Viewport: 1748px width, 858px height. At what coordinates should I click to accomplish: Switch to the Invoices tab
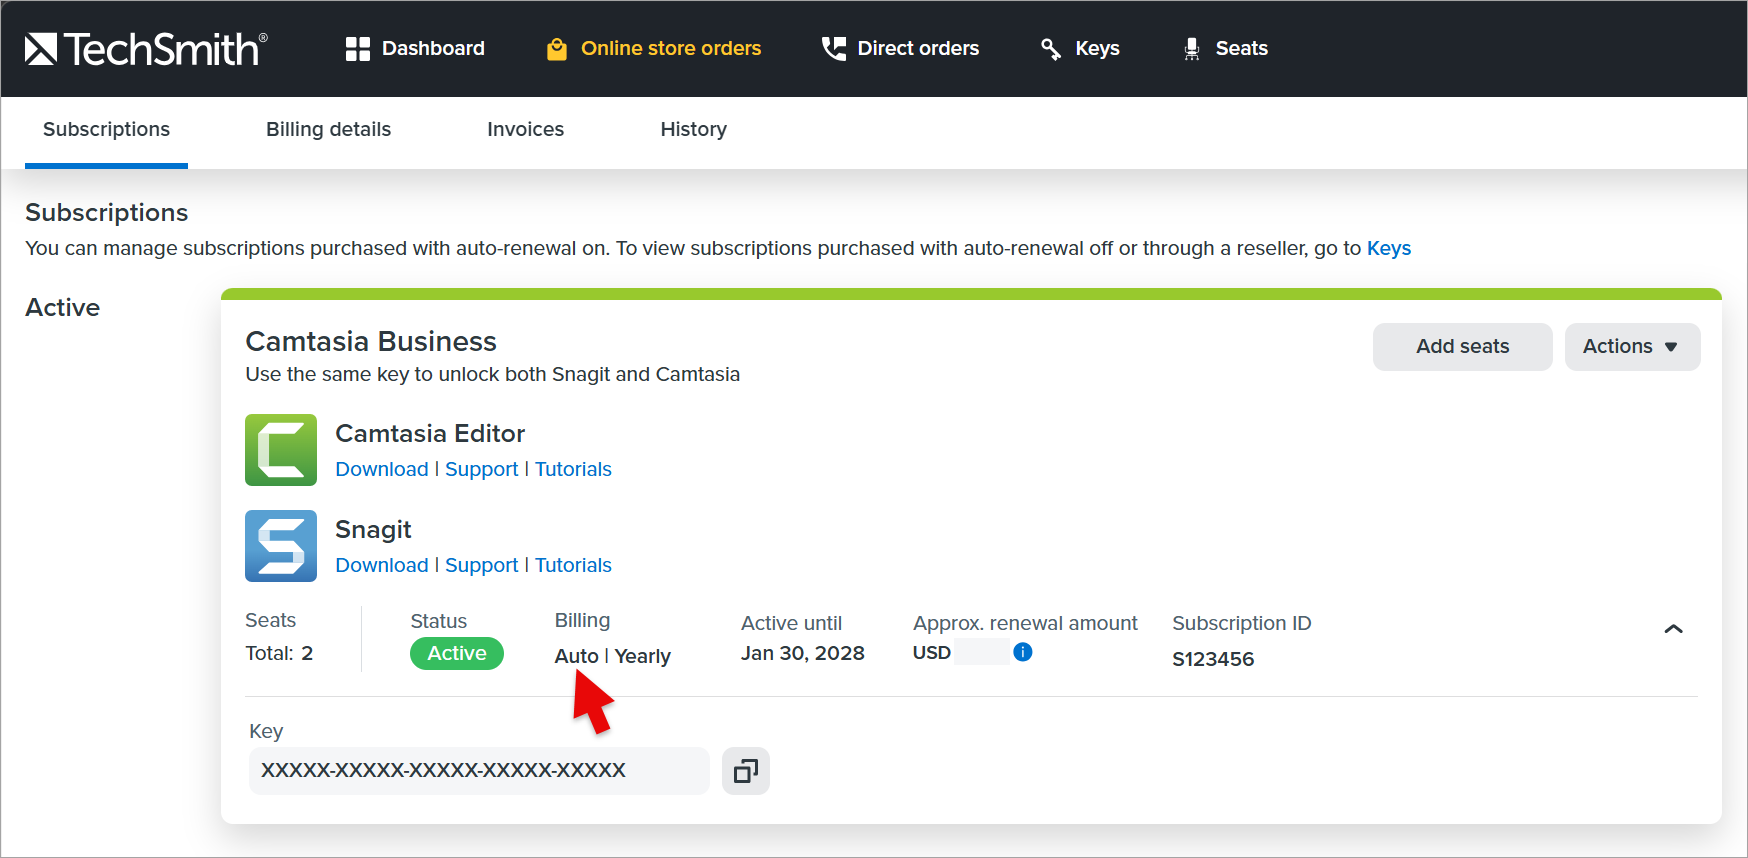(x=525, y=130)
